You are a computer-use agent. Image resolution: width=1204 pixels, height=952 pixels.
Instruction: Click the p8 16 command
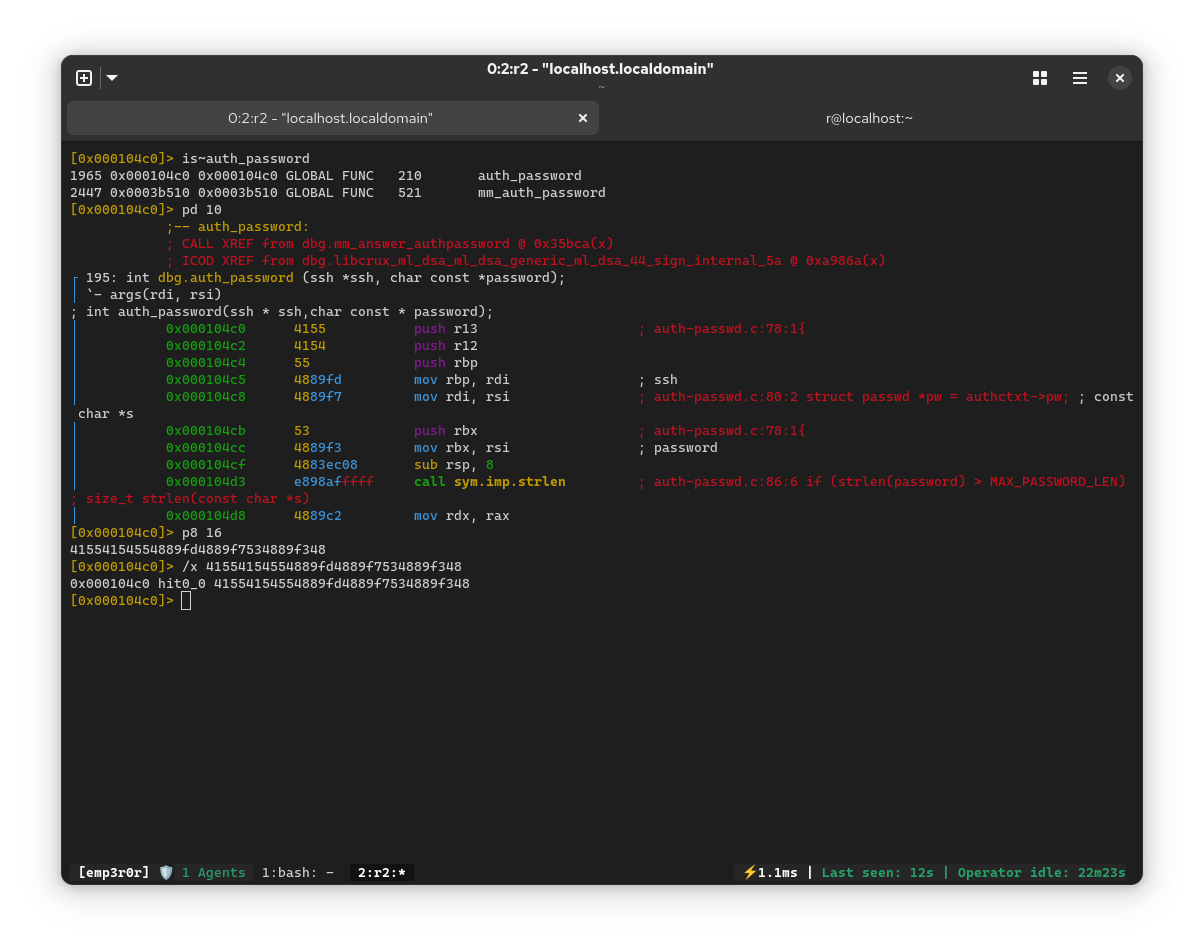(x=202, y=533)
